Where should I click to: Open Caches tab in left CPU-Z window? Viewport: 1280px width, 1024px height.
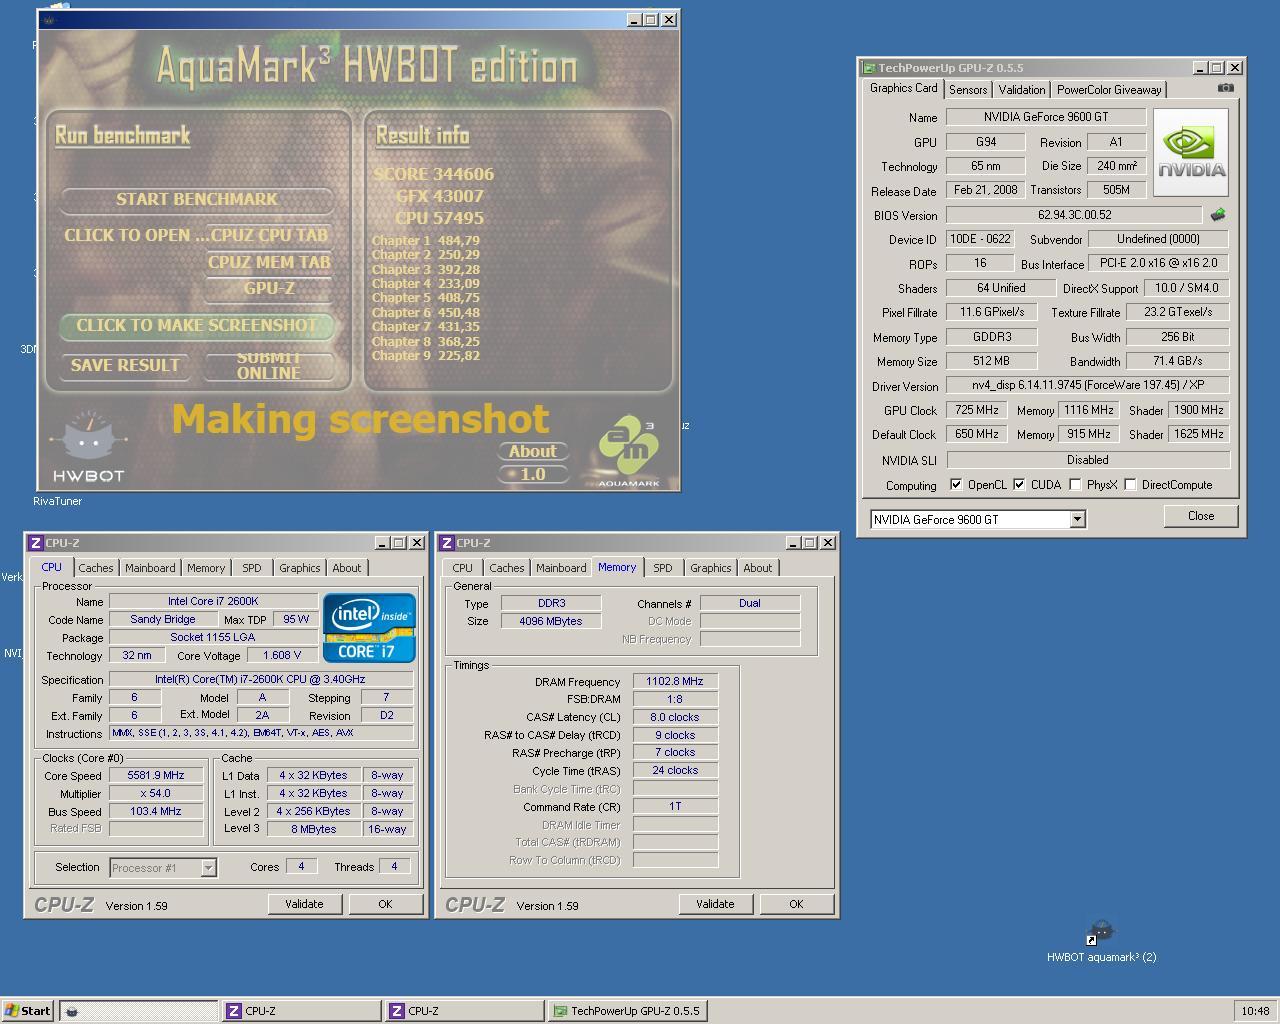pyautogui.click(x=96, y=568)
